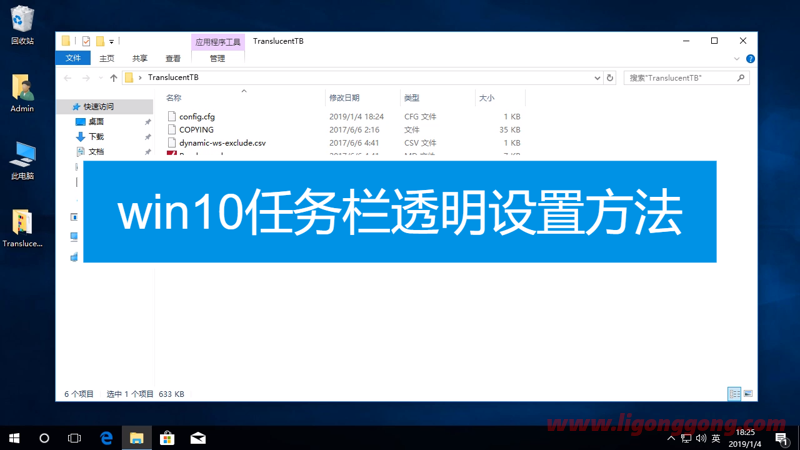Viewport: 800px width, 450px height.
Task: Click the search magnifier icon
Action: pos(741,78)
